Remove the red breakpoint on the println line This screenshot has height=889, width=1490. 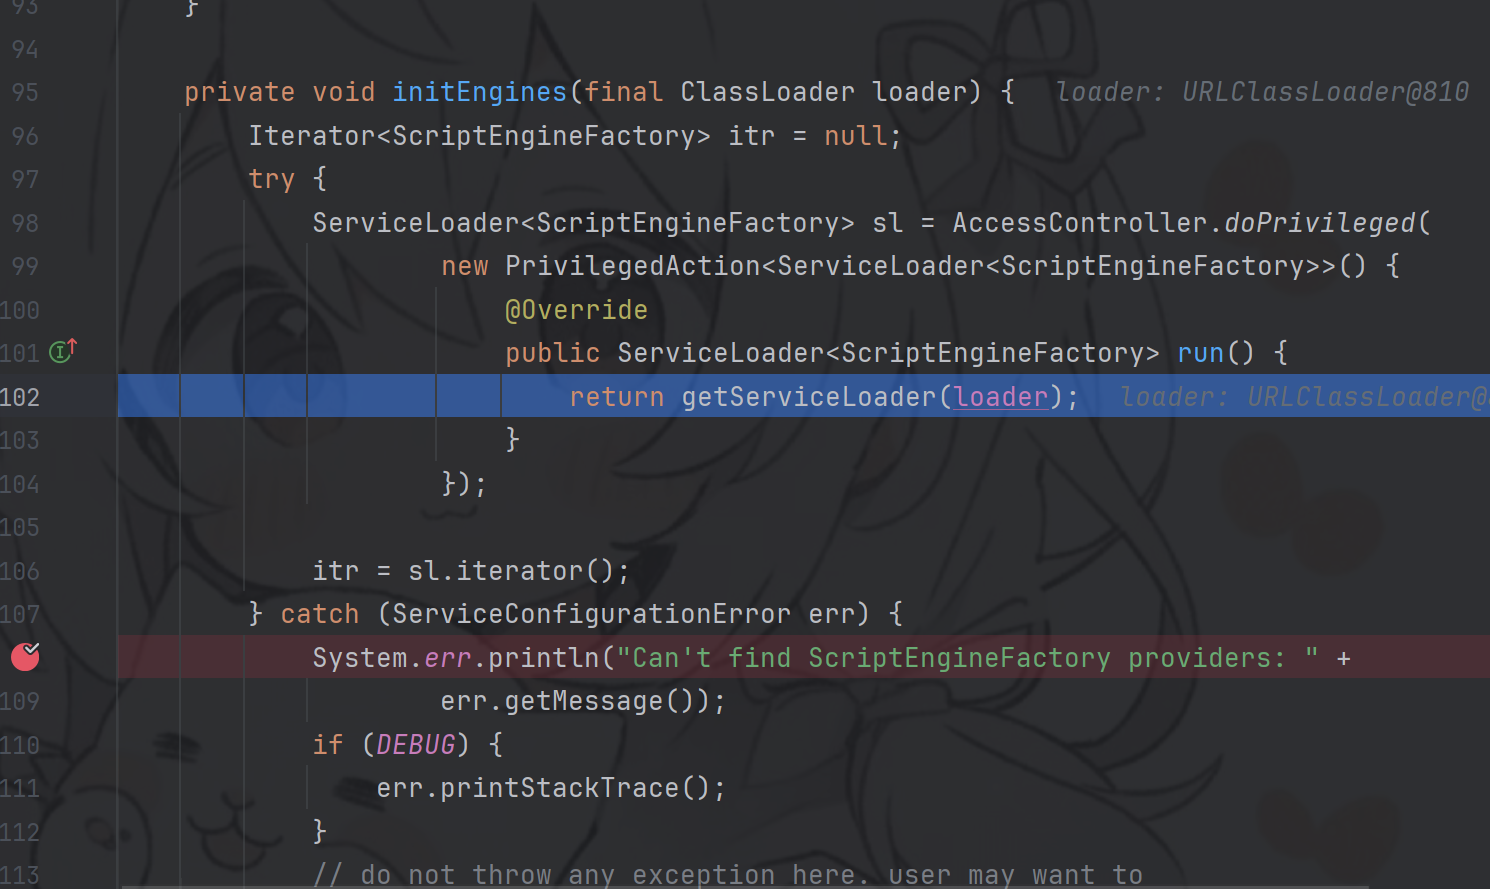click(25, 657)
